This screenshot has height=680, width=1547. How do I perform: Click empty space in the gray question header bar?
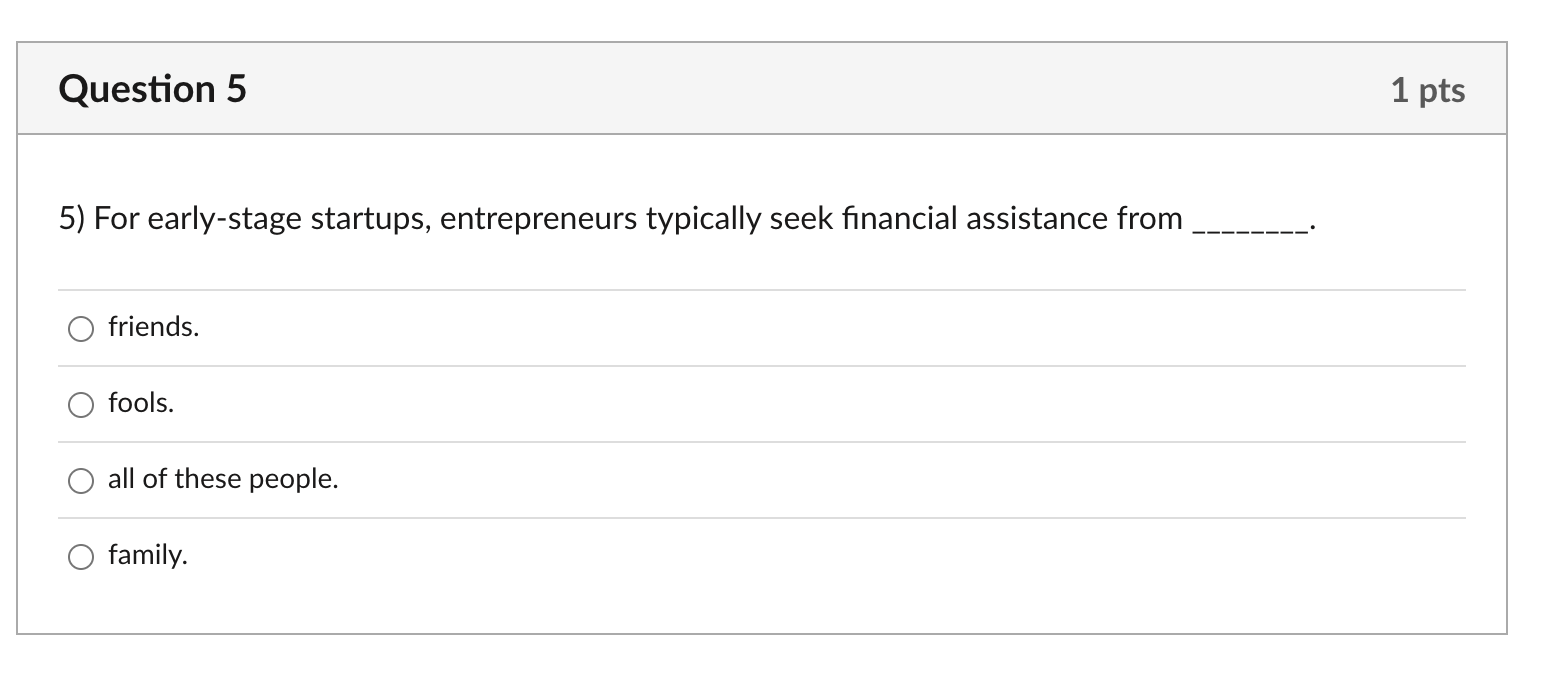pyautogui.click(x=800, y=89)
